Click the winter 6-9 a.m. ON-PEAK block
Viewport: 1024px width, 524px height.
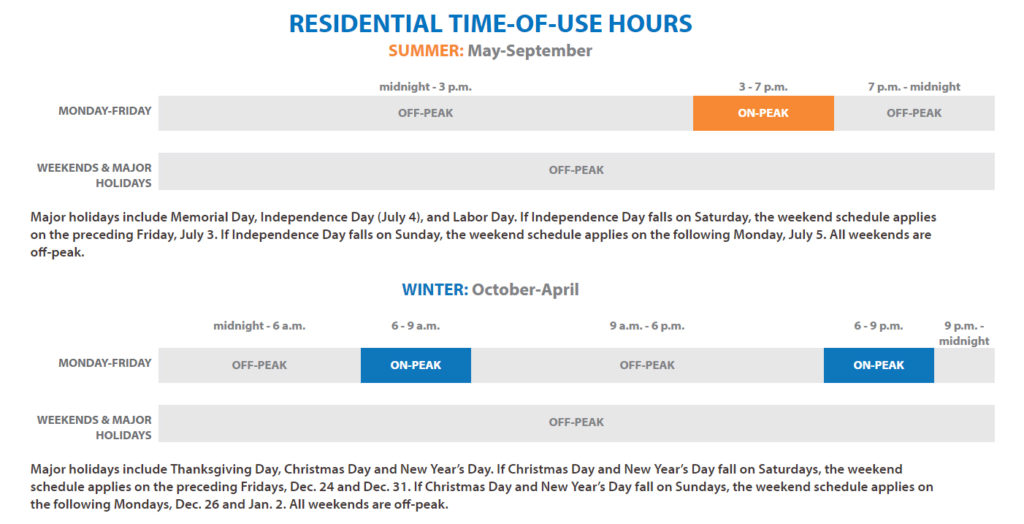(415, 365)
